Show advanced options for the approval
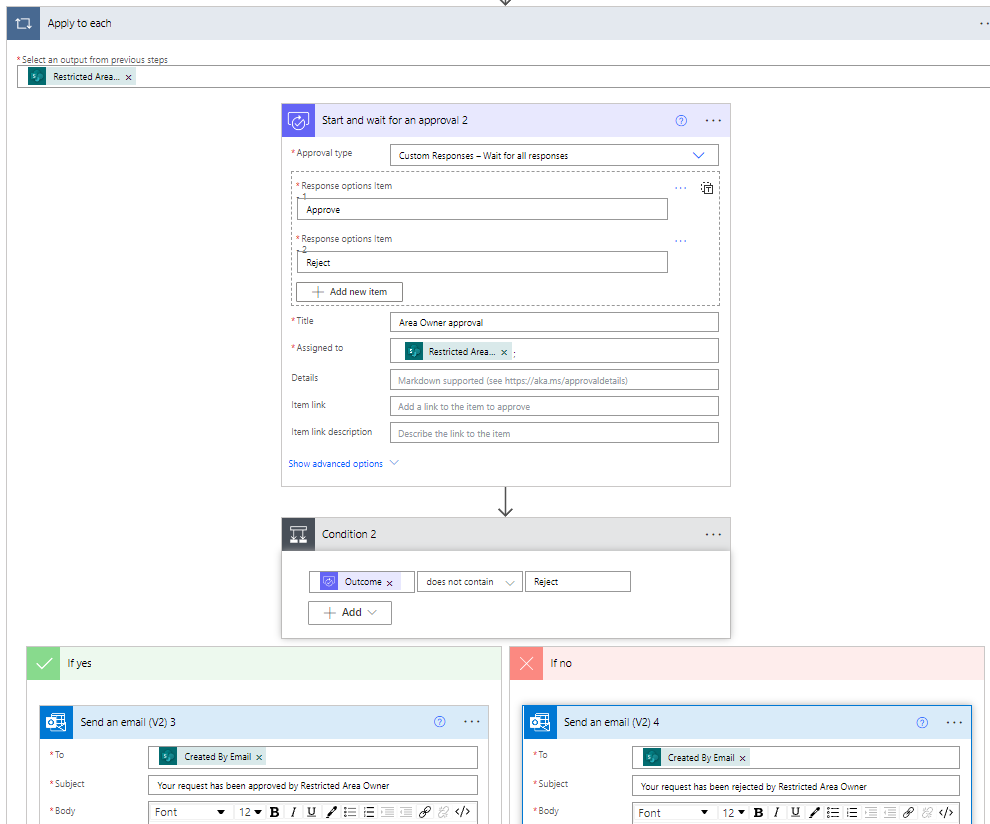Screen dimensions: 990x824 [x=336, y=463]
